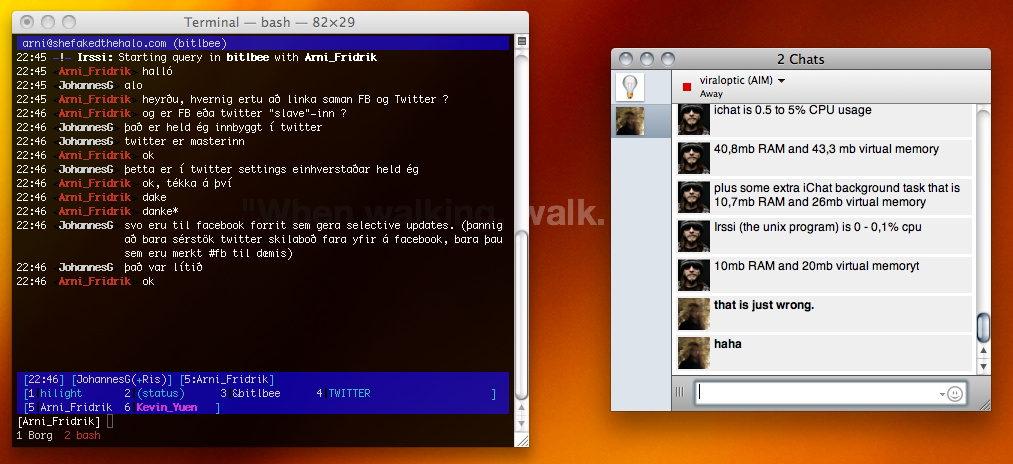Click the Terminal scrollbar thumb

pos(522,315)
